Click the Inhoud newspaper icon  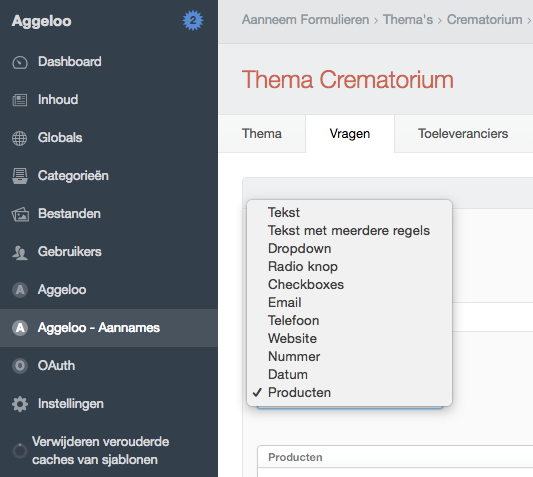coord(20,100)
